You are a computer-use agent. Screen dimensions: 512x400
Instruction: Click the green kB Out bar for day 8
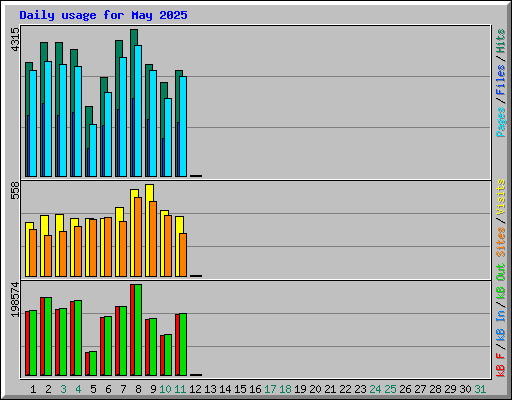pos(138,330)
